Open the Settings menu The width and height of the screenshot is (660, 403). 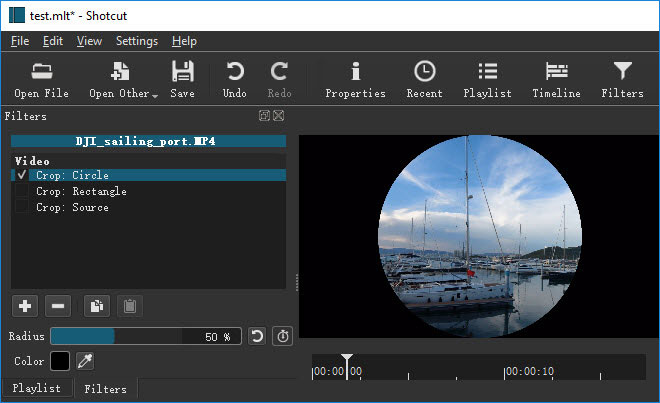(137, 41)
